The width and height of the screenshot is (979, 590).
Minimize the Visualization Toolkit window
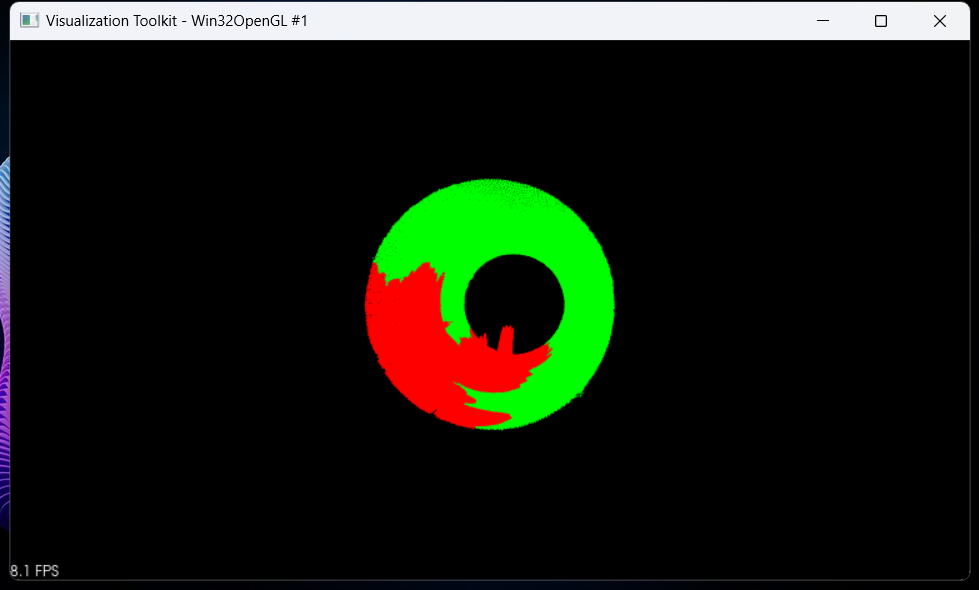pyautogui.click(x=823, y=21)
